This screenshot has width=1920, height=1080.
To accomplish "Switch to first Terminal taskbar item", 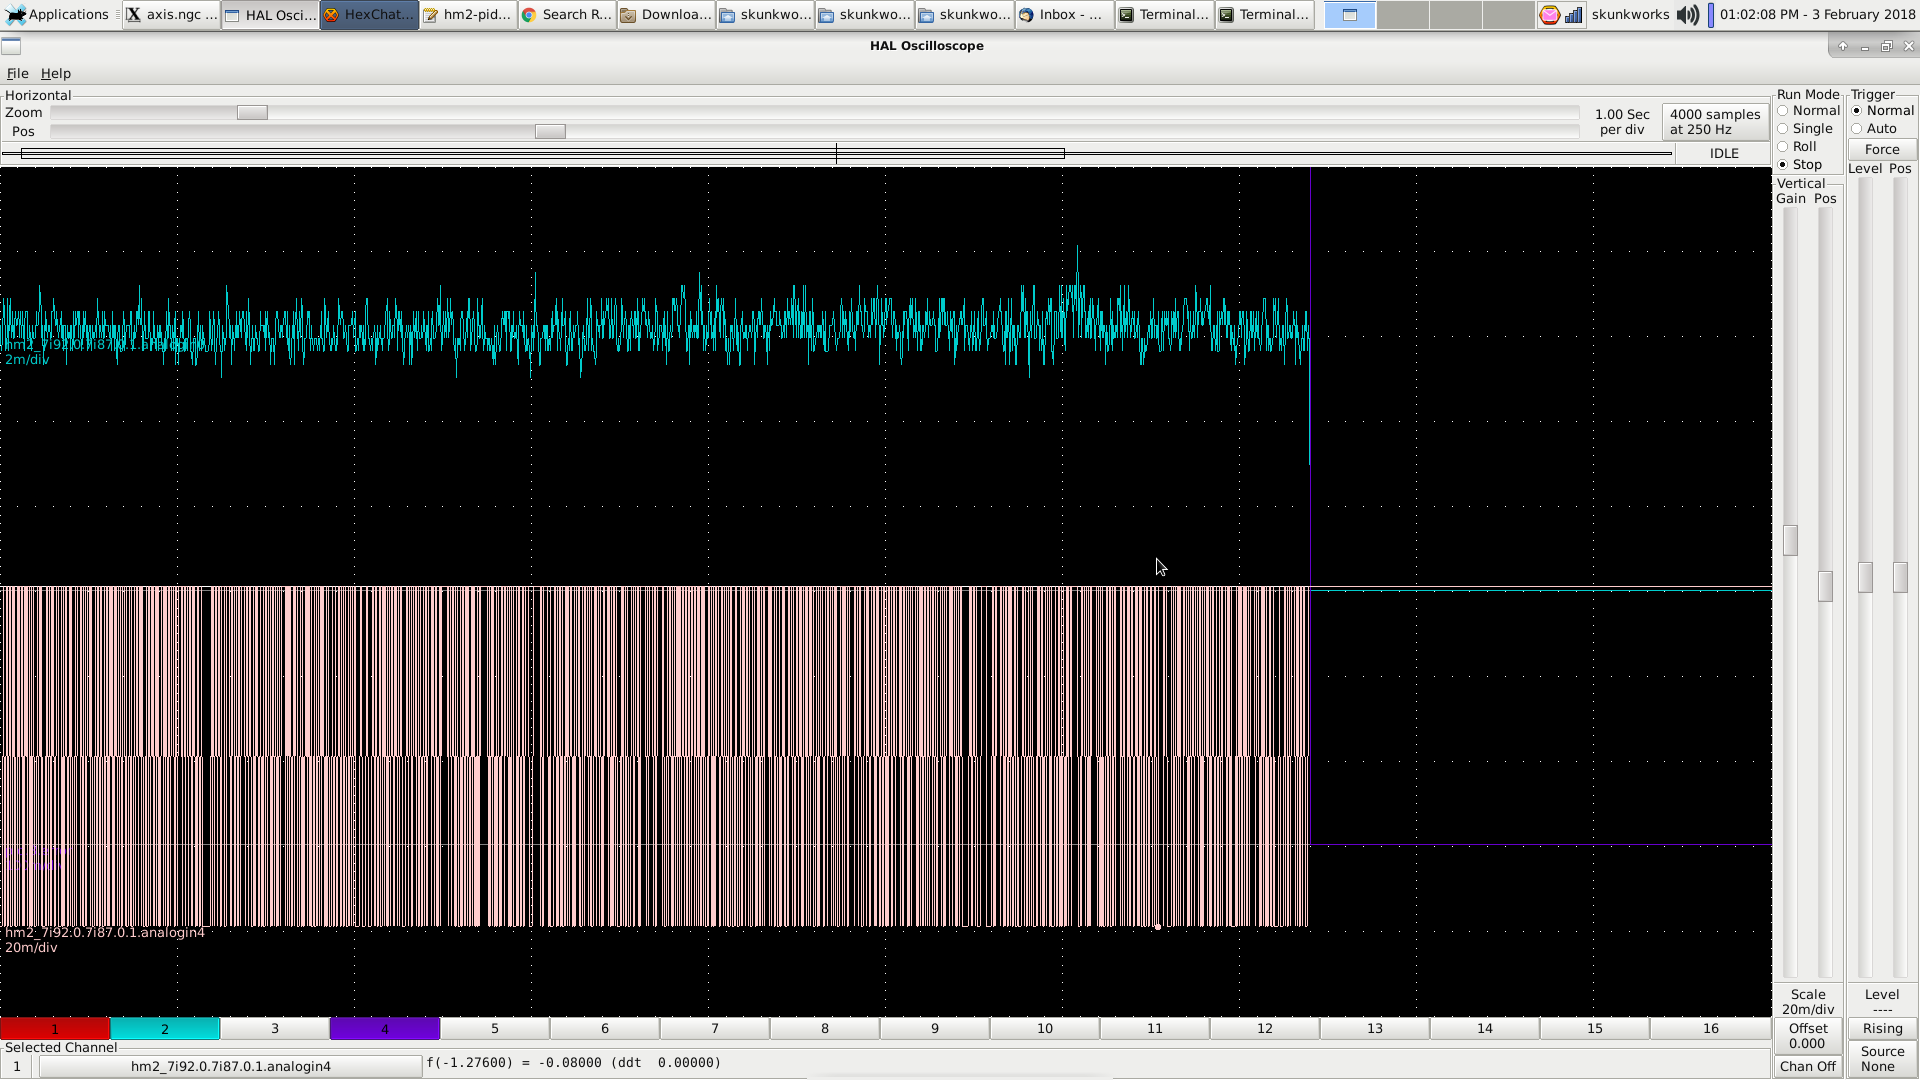I will coord(1164,15).
